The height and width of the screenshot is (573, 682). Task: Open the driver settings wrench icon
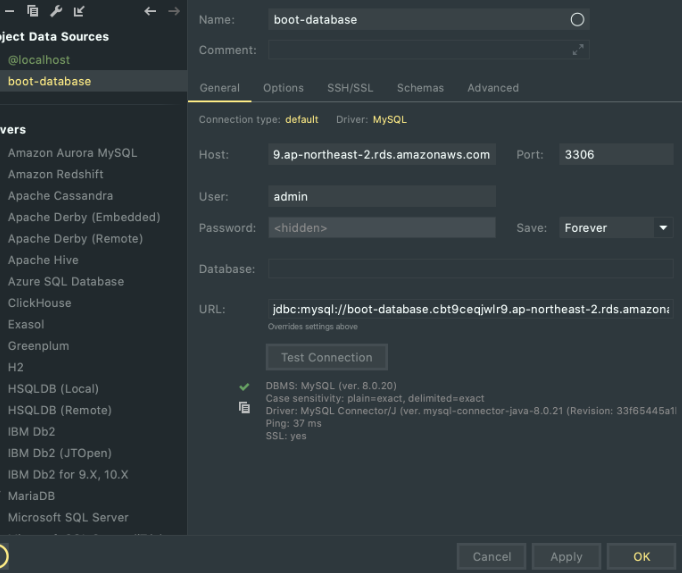[x=56, y=11]
